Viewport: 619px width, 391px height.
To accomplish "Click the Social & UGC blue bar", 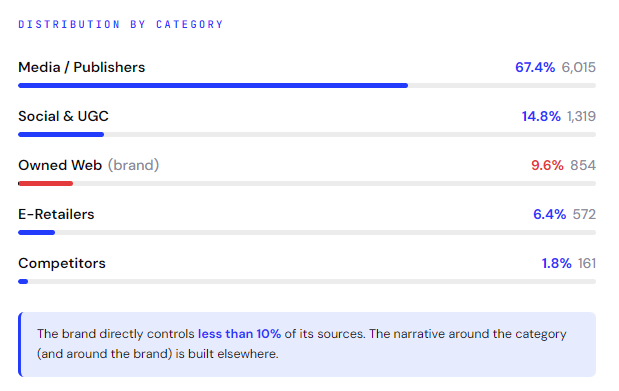I will click(61, 134).
